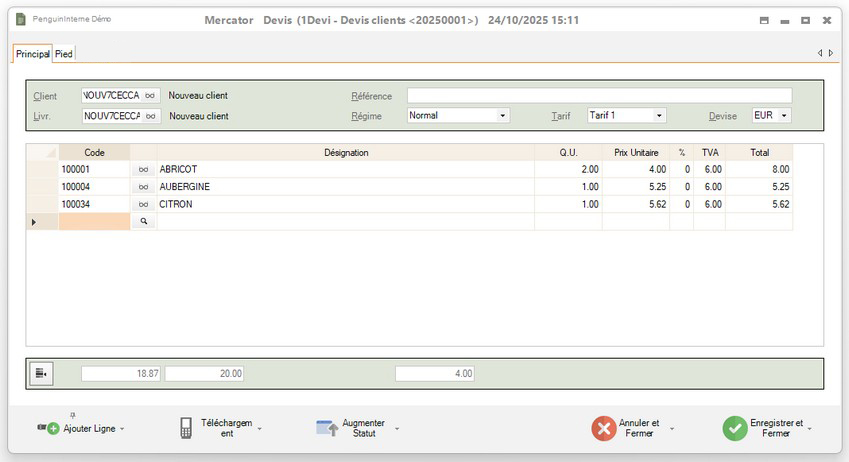Sort by the Code column header
Image resolution: width=849 pixels, height=462 pixels.
pyautogui.click(x=94, y=152)
